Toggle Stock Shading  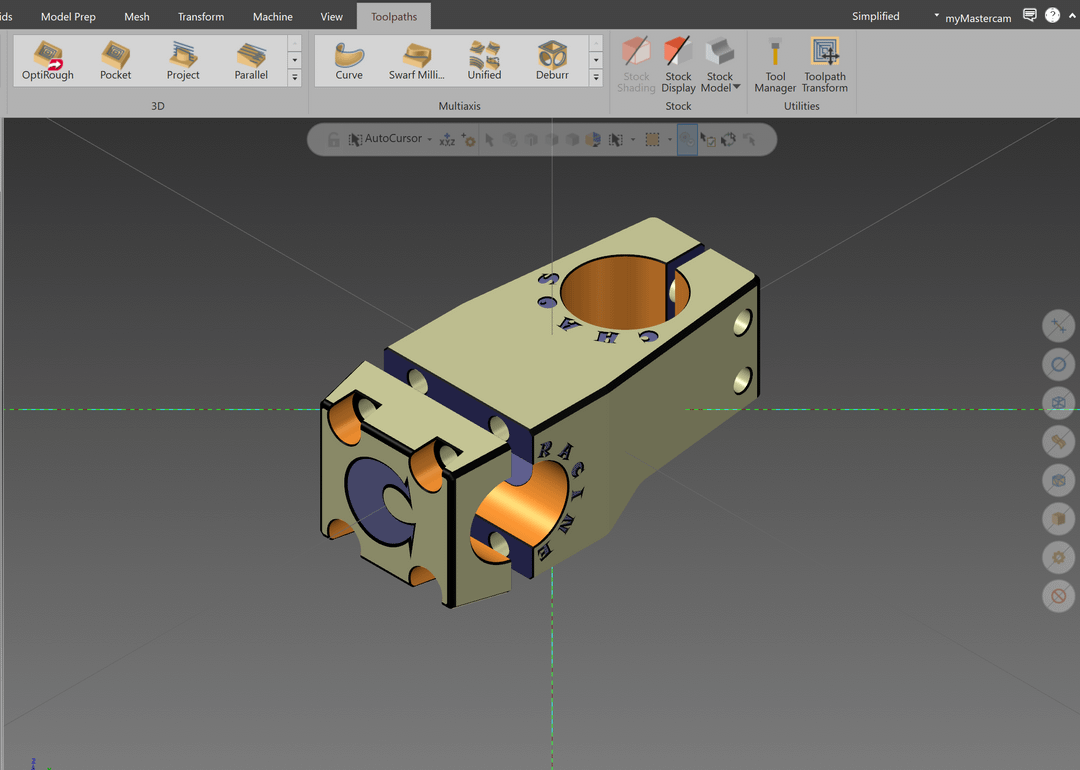[636, 65]
